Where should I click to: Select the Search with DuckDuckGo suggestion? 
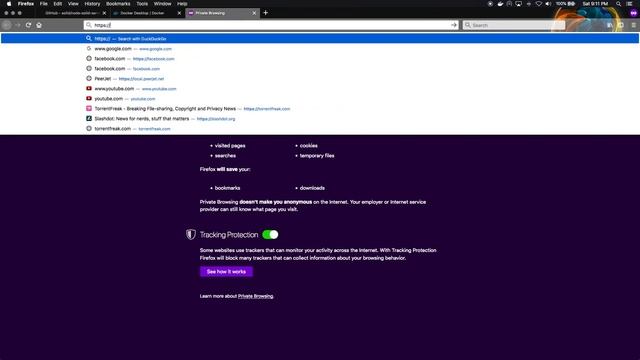[320, 38]
